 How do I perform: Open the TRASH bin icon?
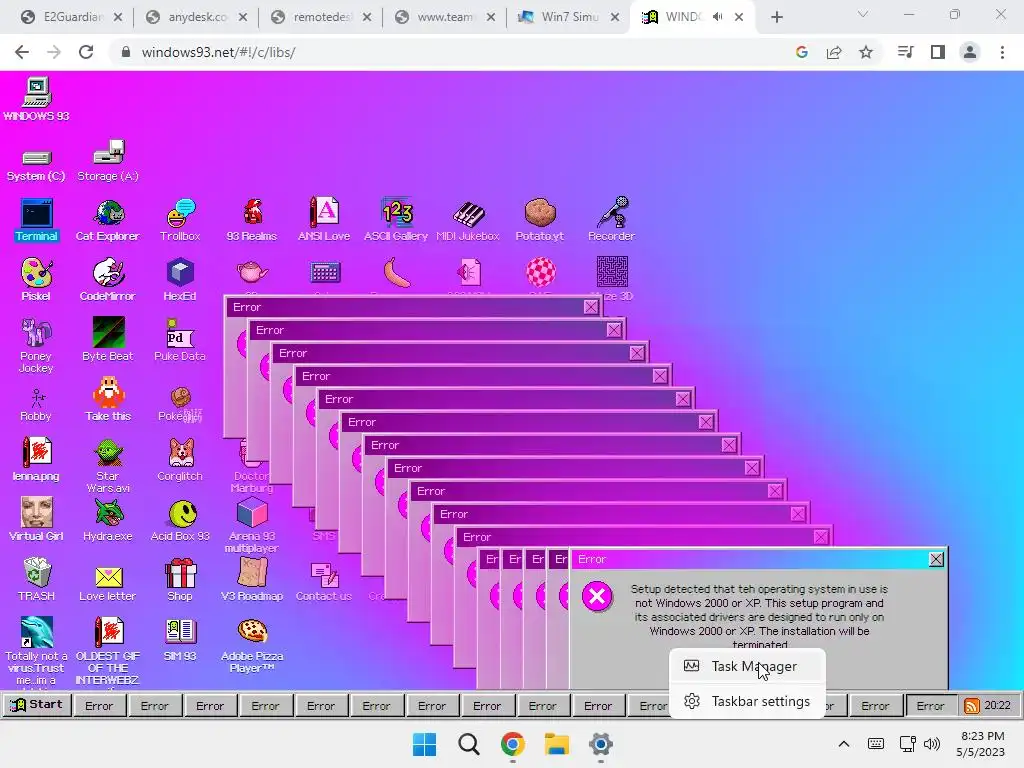coord(37,580)
